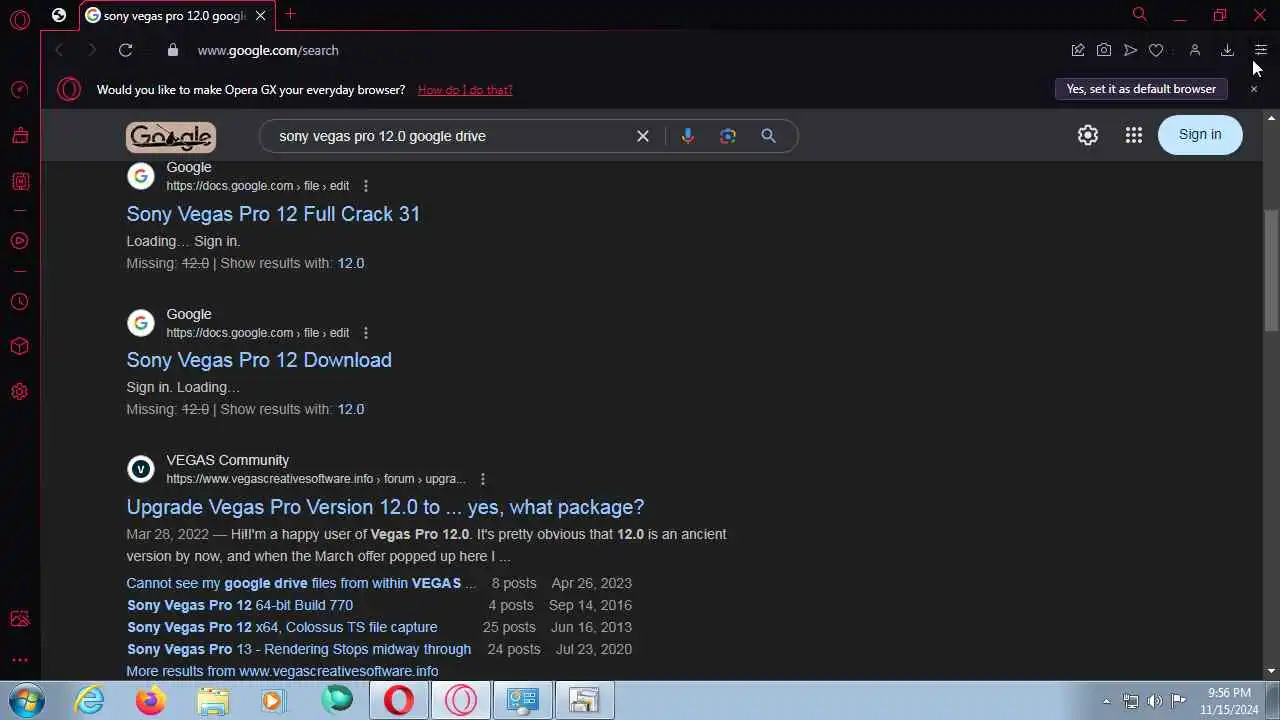Open GX Control speedometer in sidebar

click(19, 90)
